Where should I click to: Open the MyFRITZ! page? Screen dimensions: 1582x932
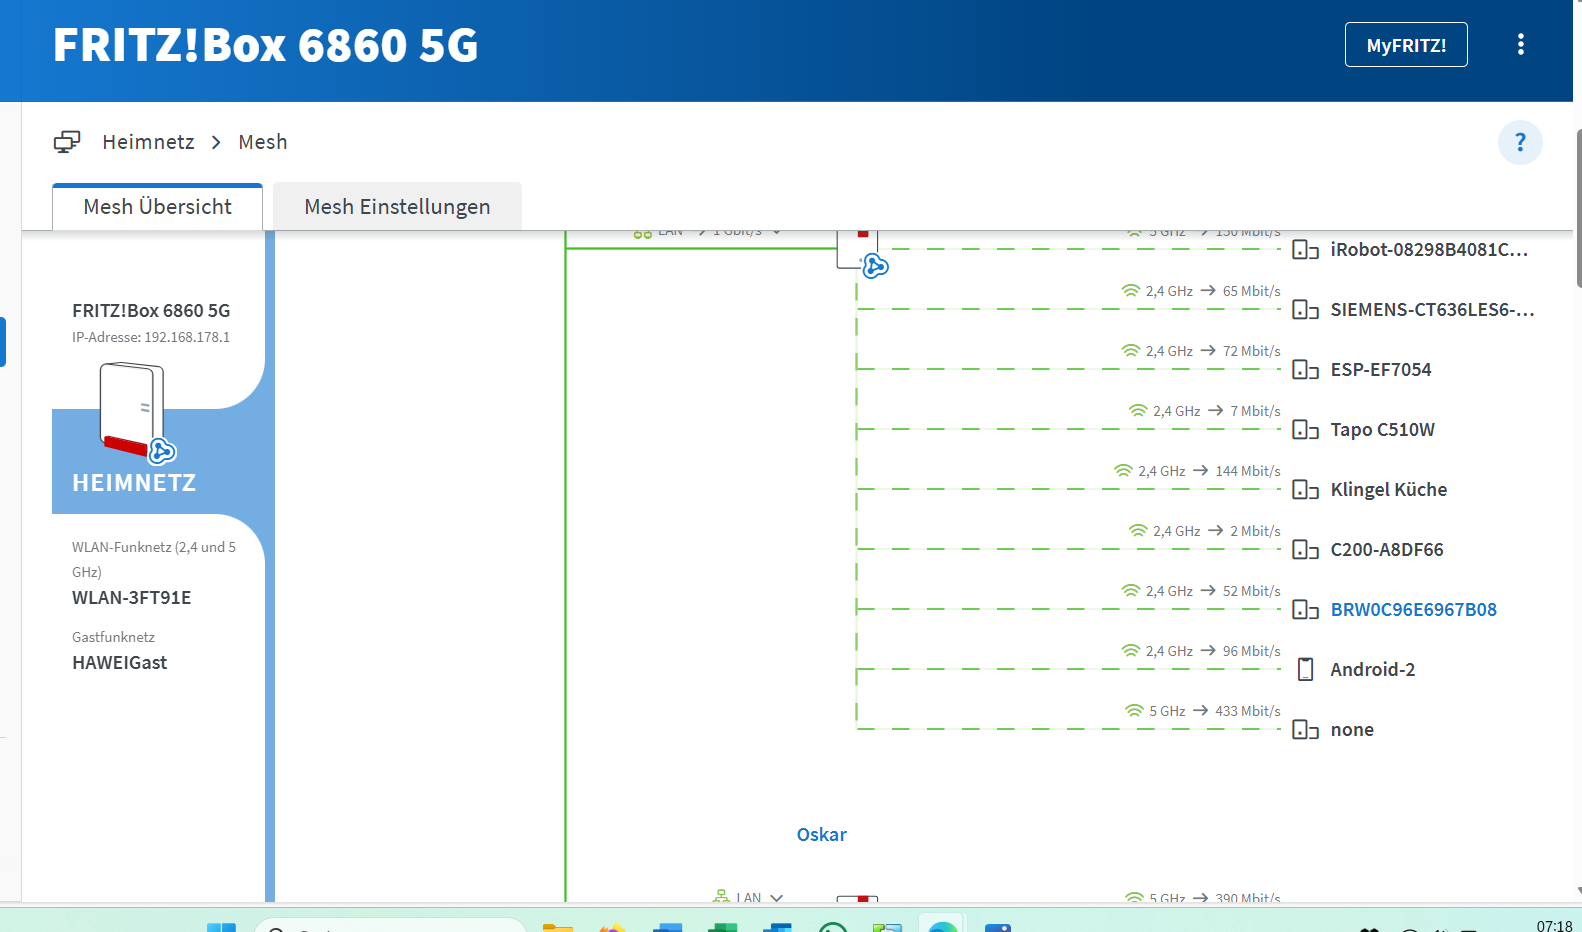coord(1406,45)
